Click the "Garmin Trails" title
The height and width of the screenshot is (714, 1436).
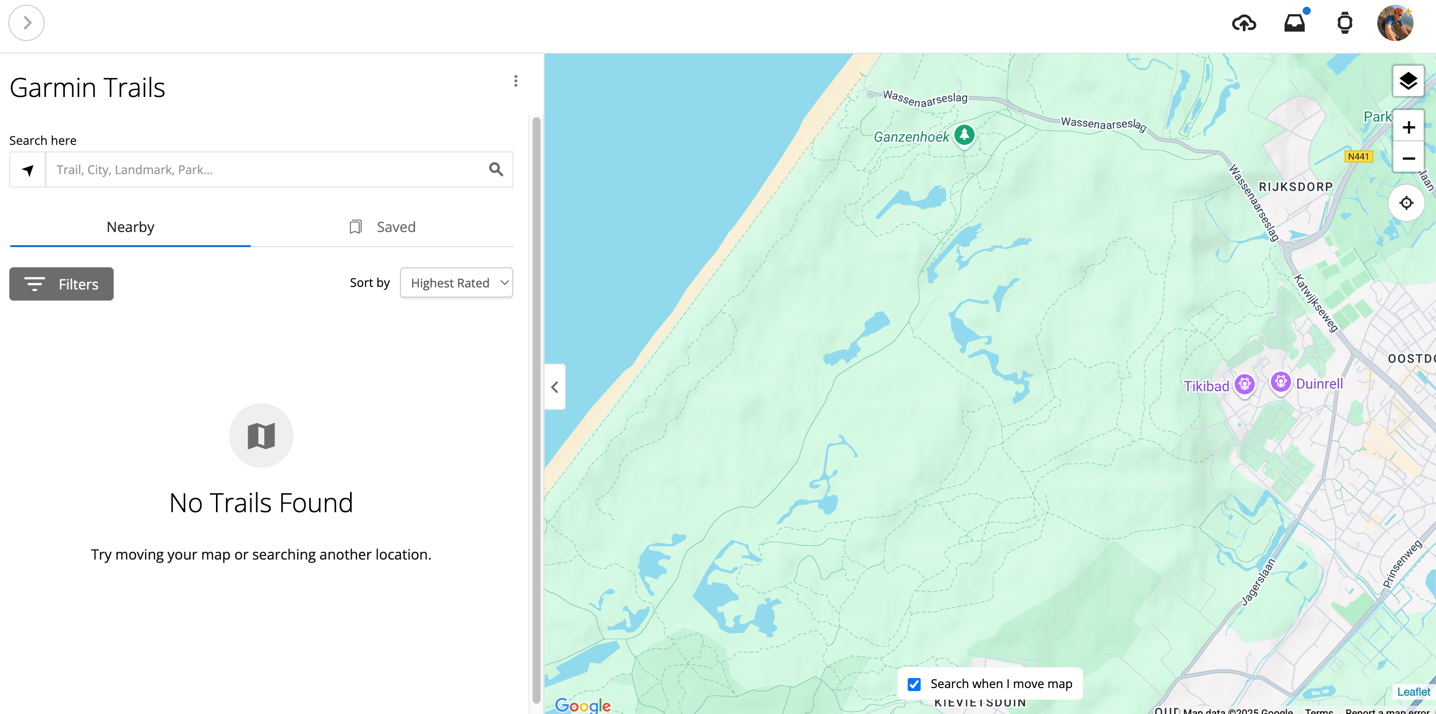87,88
